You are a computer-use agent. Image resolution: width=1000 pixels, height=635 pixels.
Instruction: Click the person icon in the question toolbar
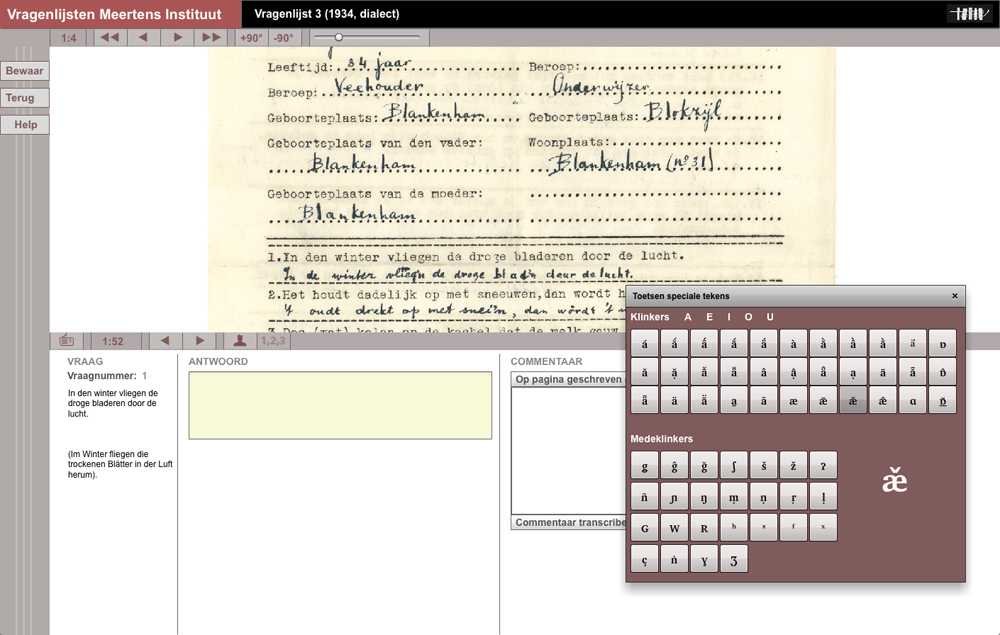click(240, 341)
